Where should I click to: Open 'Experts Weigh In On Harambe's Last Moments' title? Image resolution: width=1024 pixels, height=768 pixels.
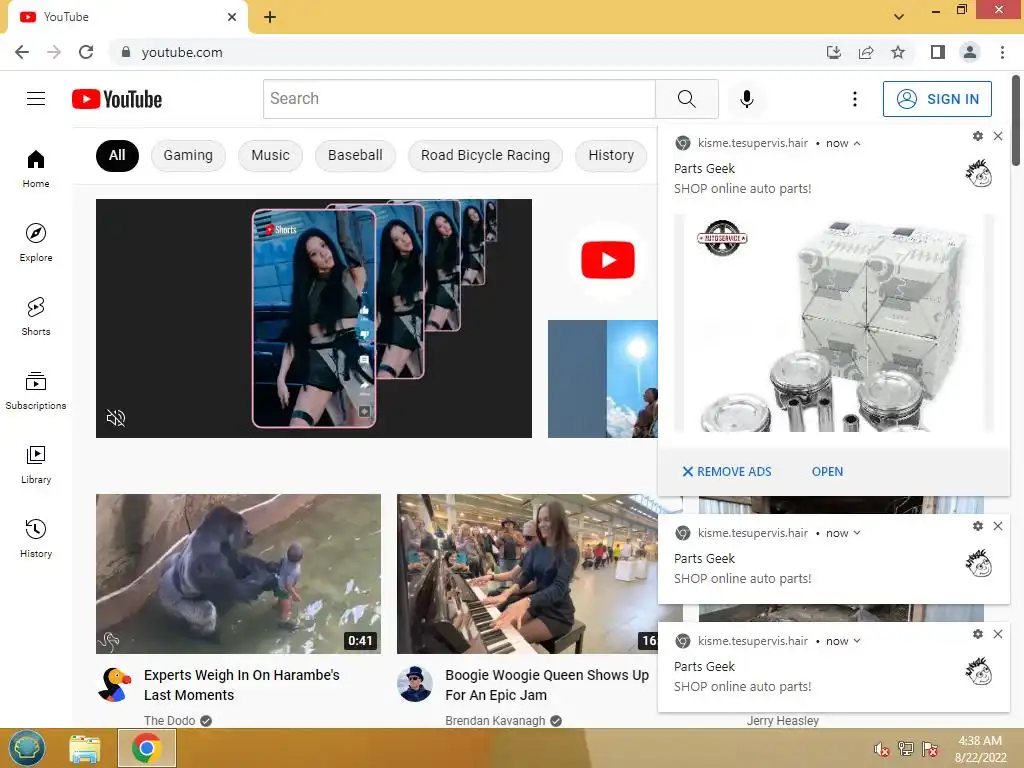click(x=242, y=685)
